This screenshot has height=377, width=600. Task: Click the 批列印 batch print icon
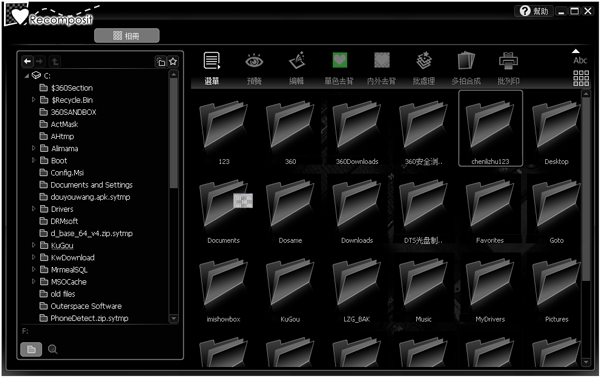tap(508, 61)
